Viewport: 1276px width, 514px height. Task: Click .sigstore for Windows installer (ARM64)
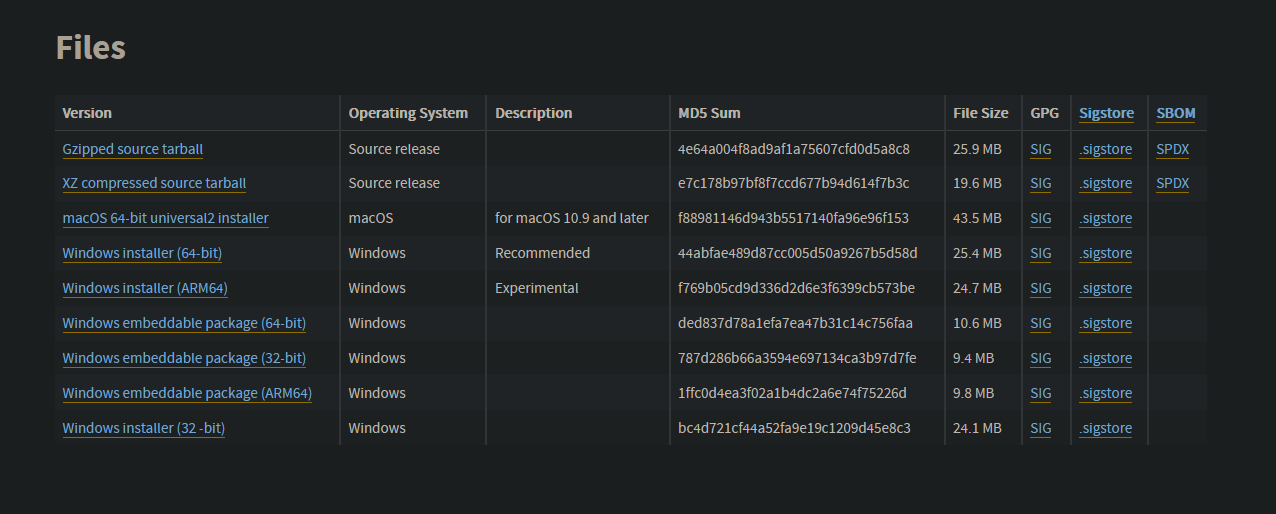pos(1106,288)
